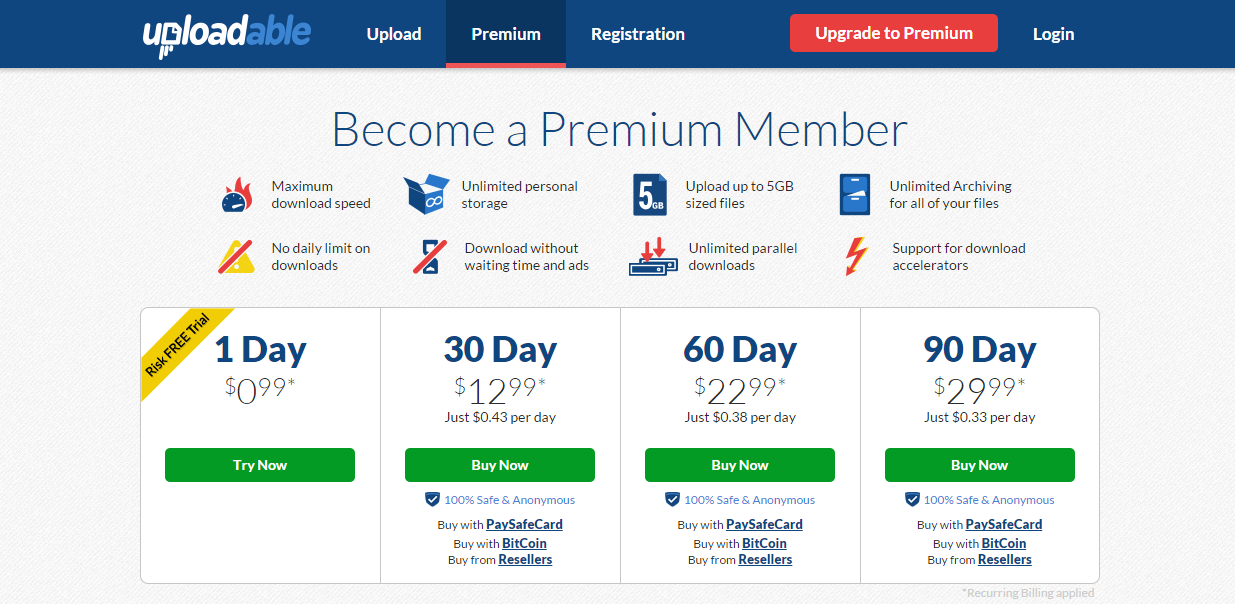Click the 5GB file size icon

pyautogui.click(x=649, y=194)
